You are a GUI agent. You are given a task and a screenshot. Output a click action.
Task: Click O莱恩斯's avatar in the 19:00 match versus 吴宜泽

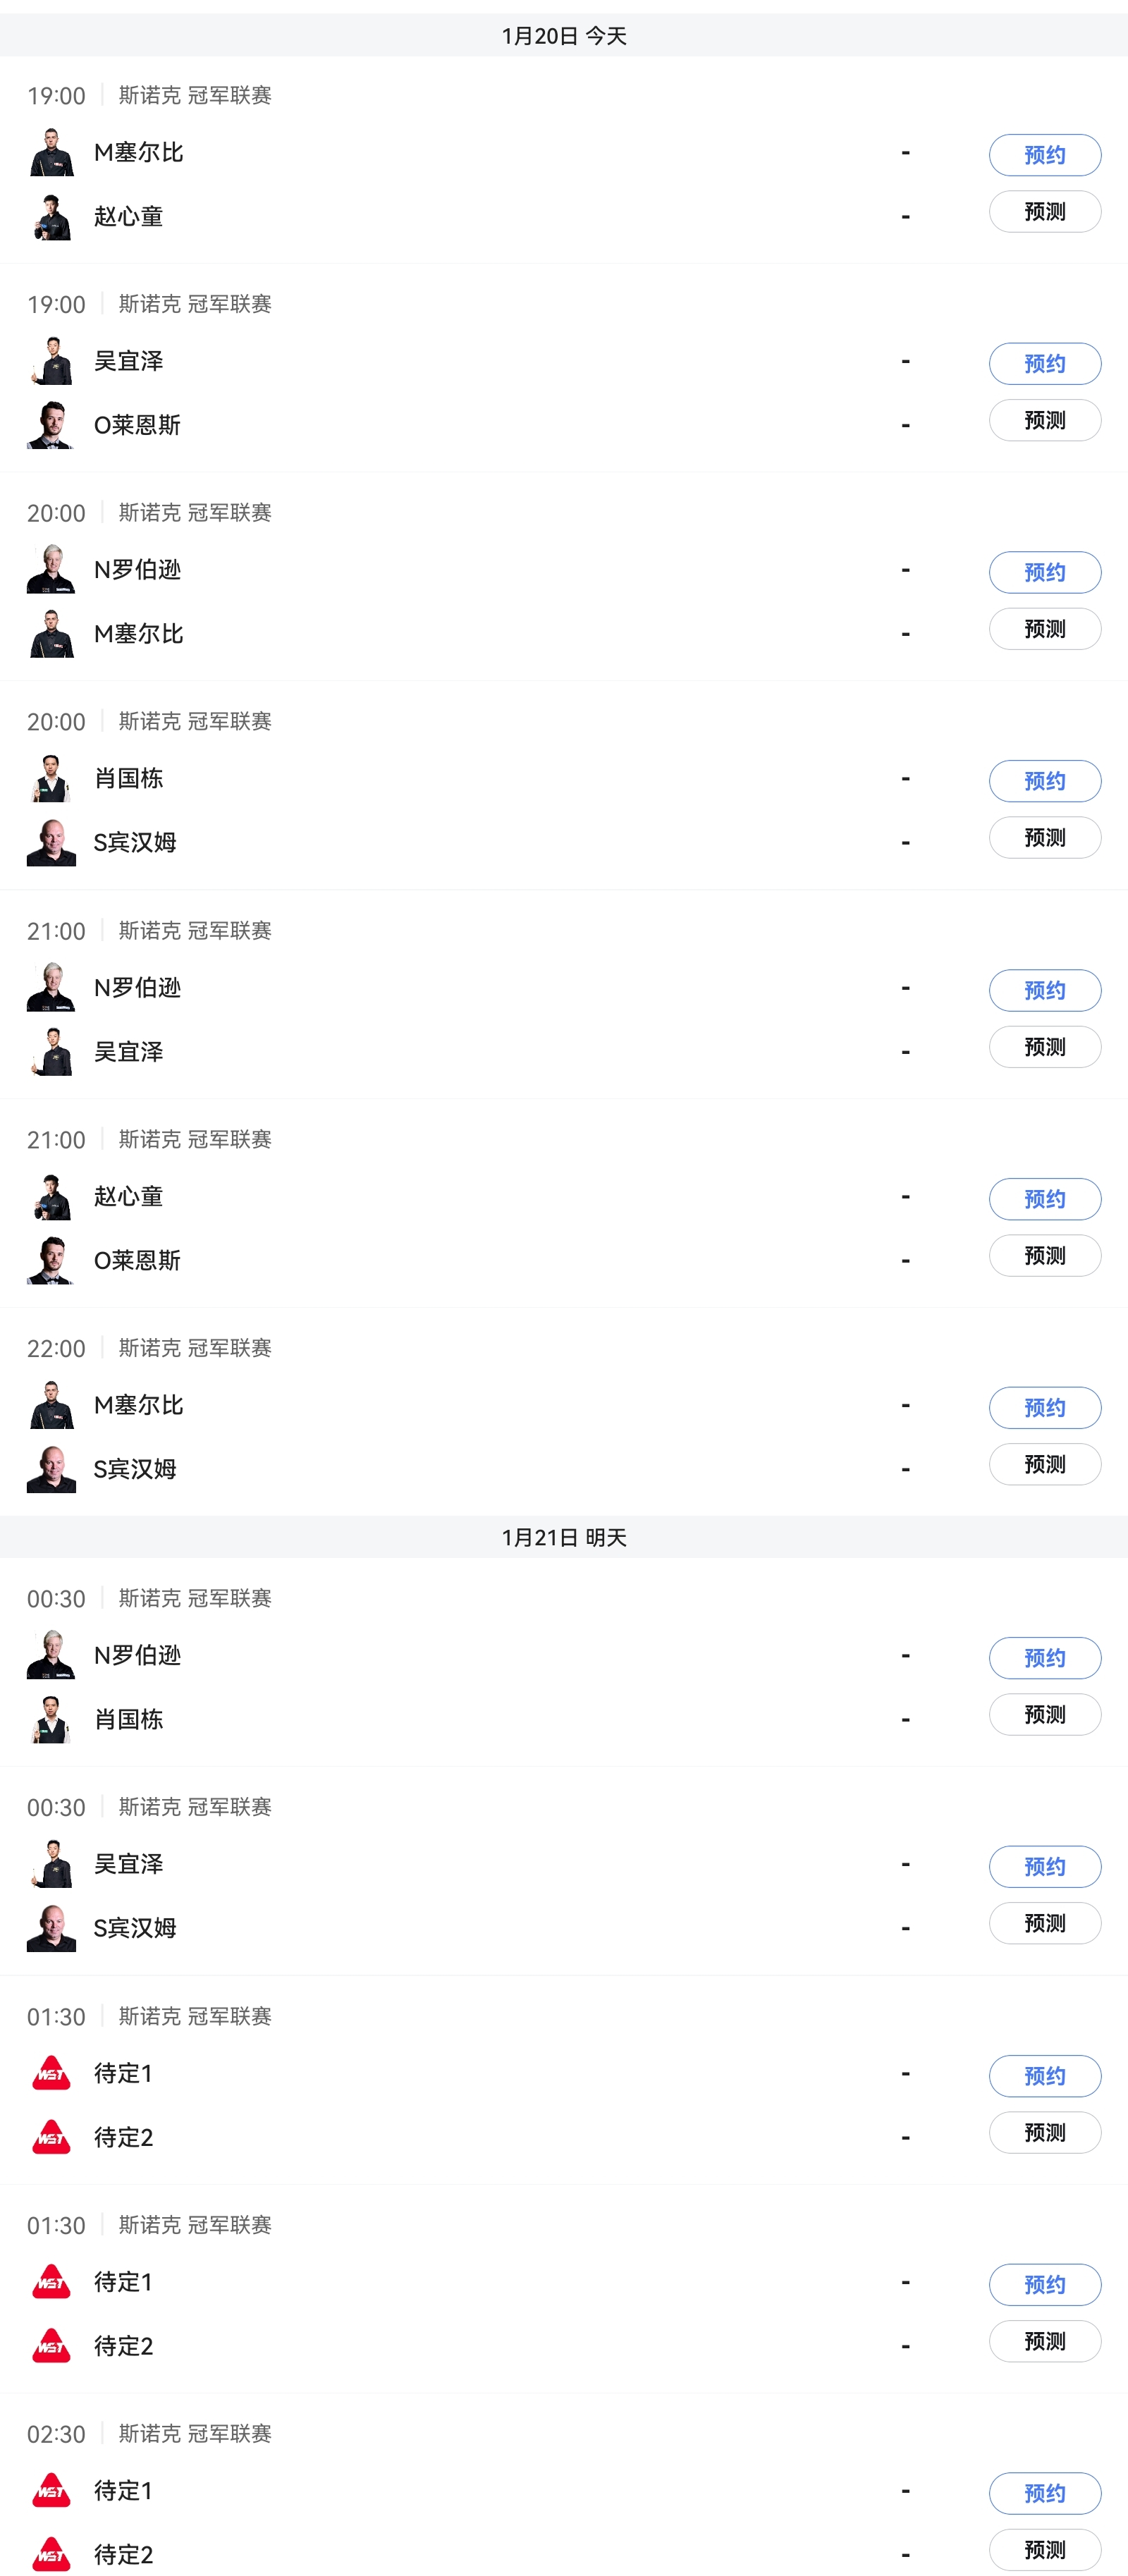pyautogui.click(x=51, y=425)
